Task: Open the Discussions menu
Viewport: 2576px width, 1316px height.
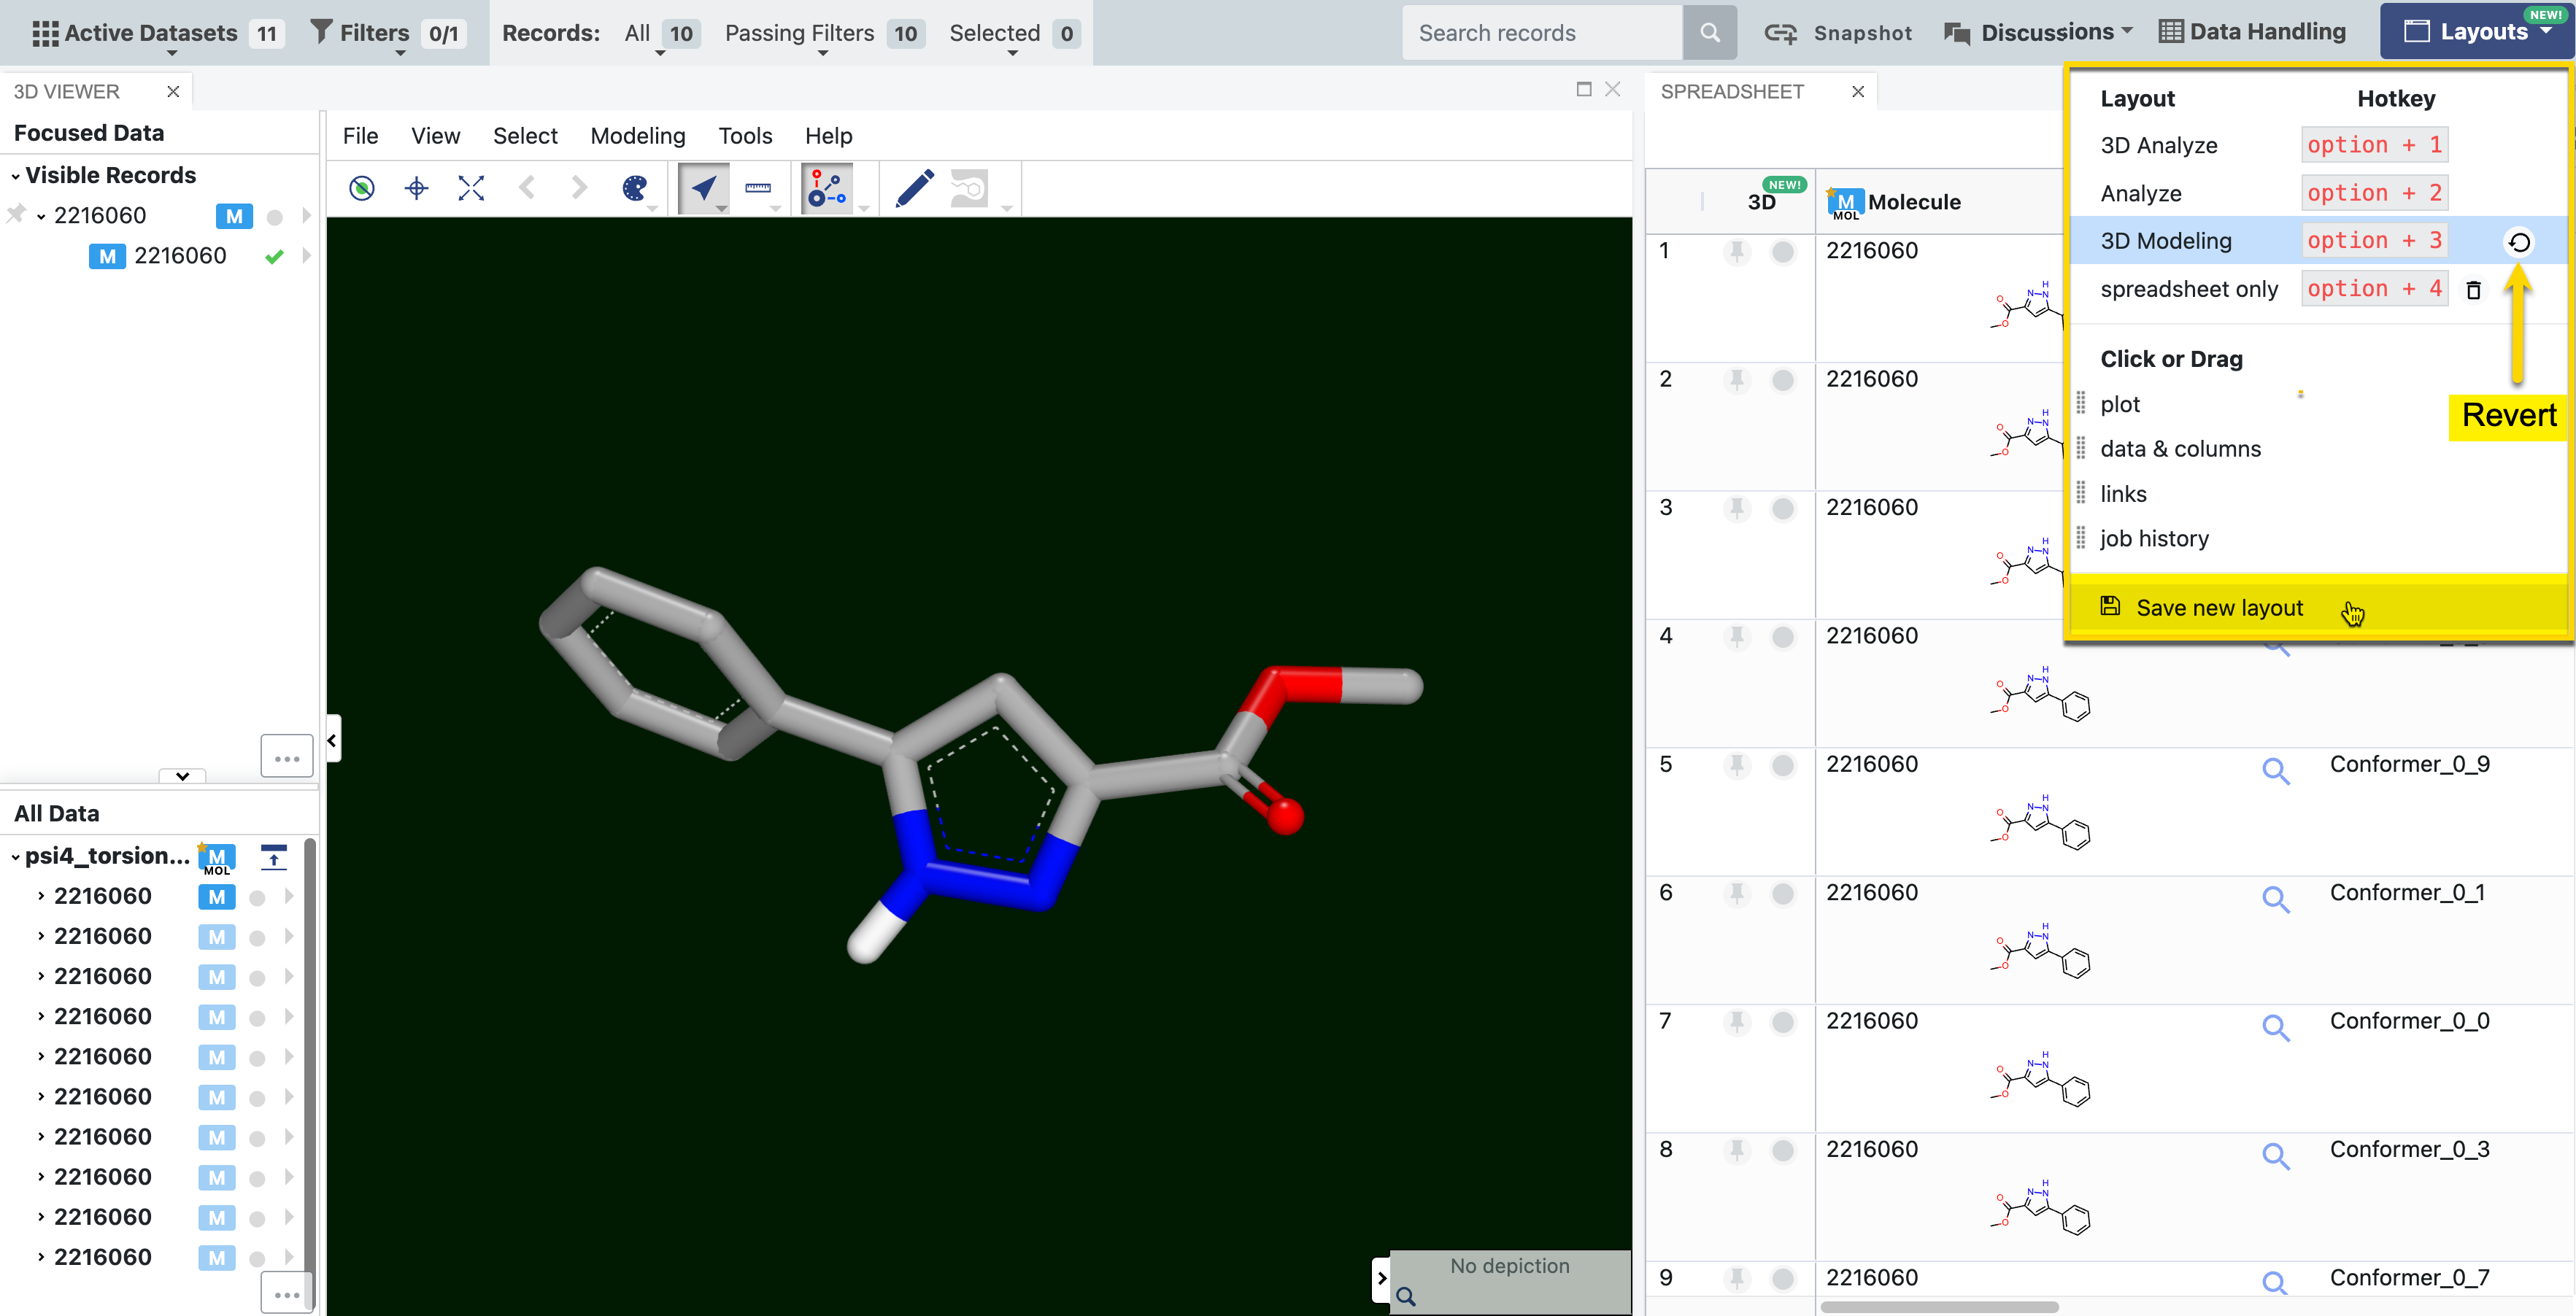Action: pyautogui.click(x=2038, y=33)
